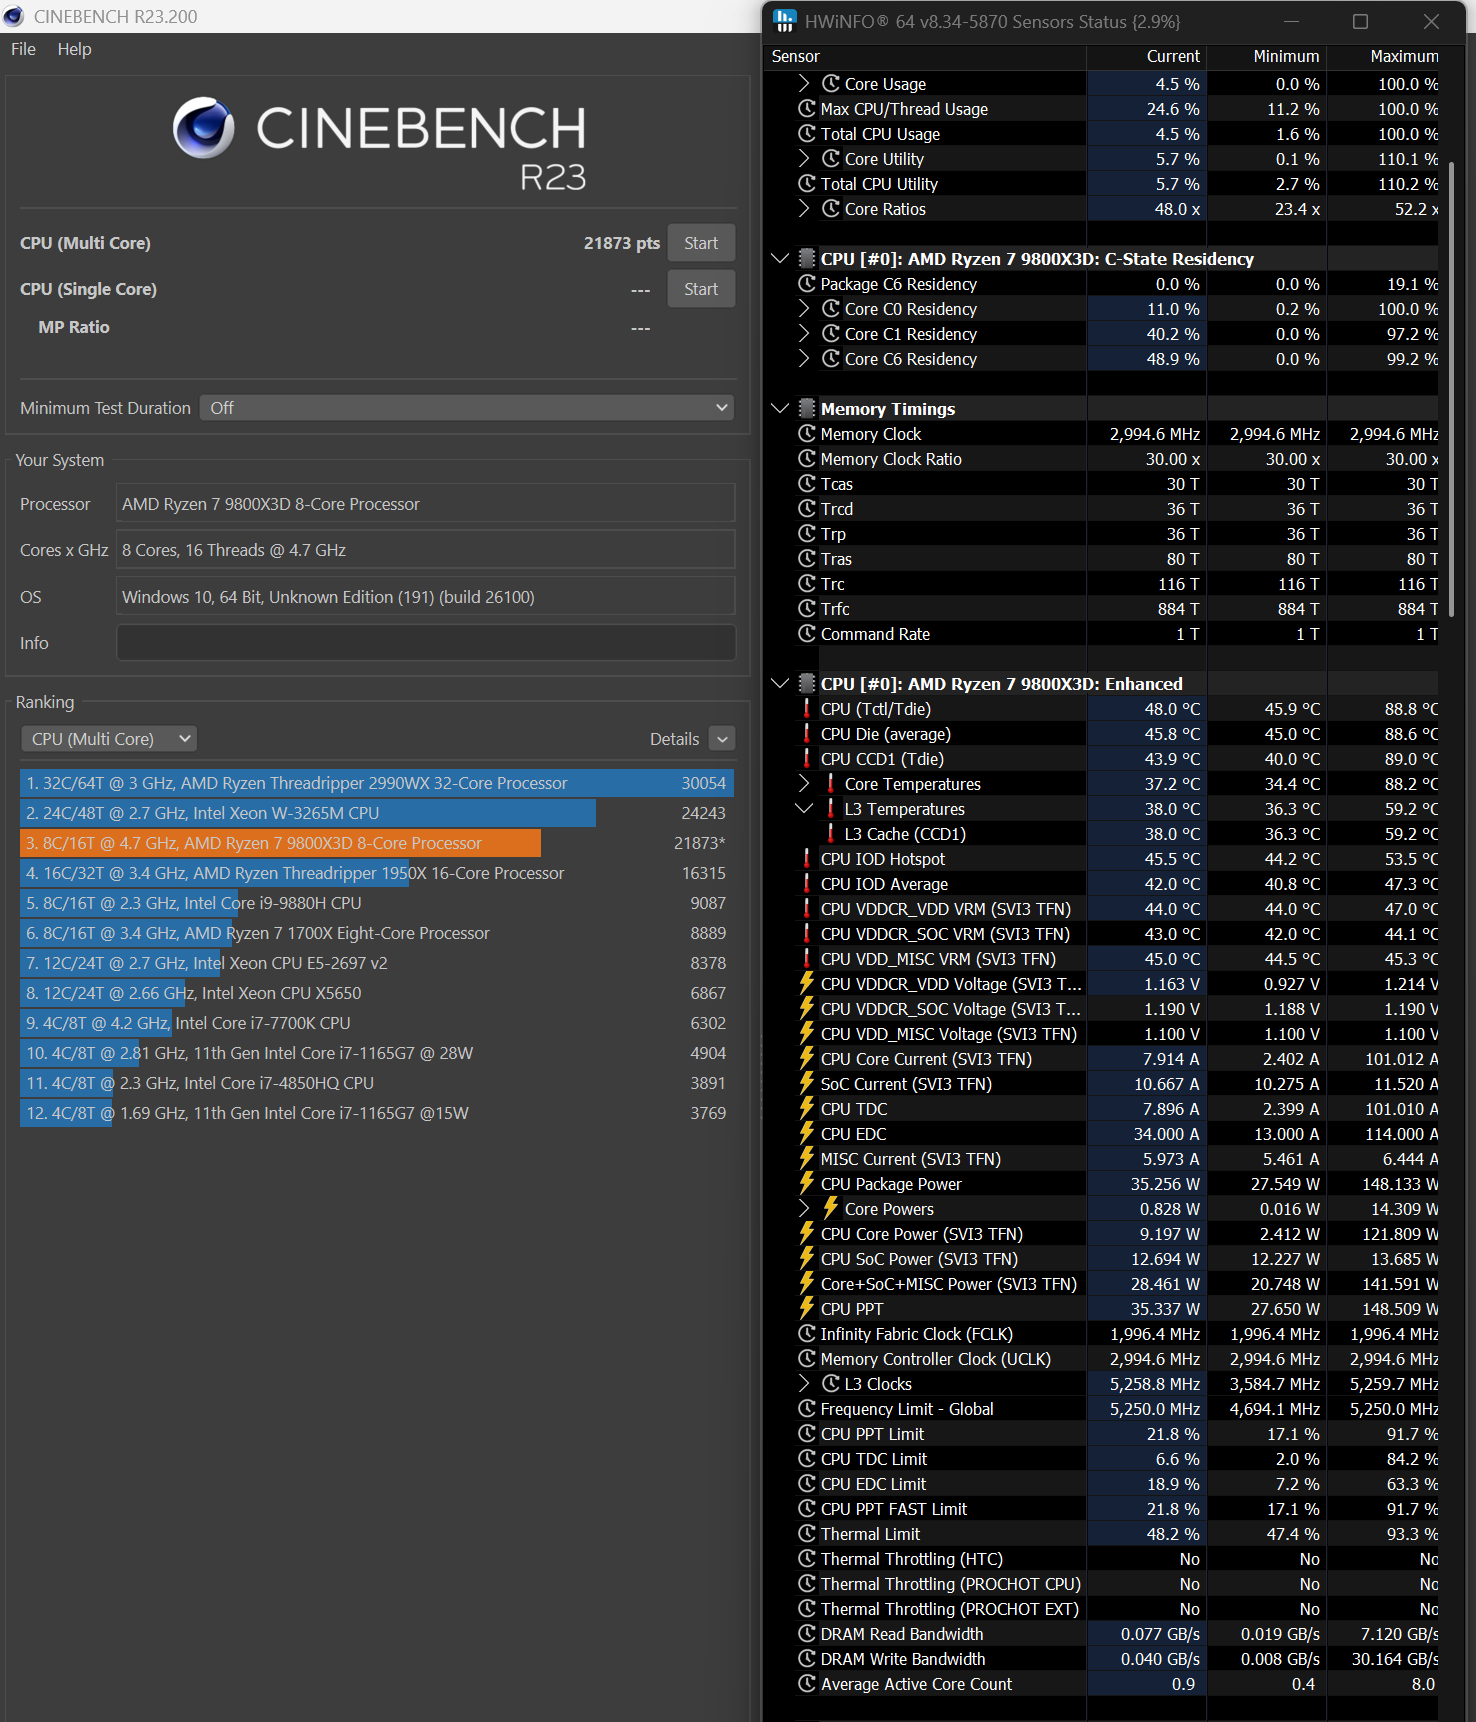
Task: Click the chip icon of Memory Timings group
Action: click(807, 409)
